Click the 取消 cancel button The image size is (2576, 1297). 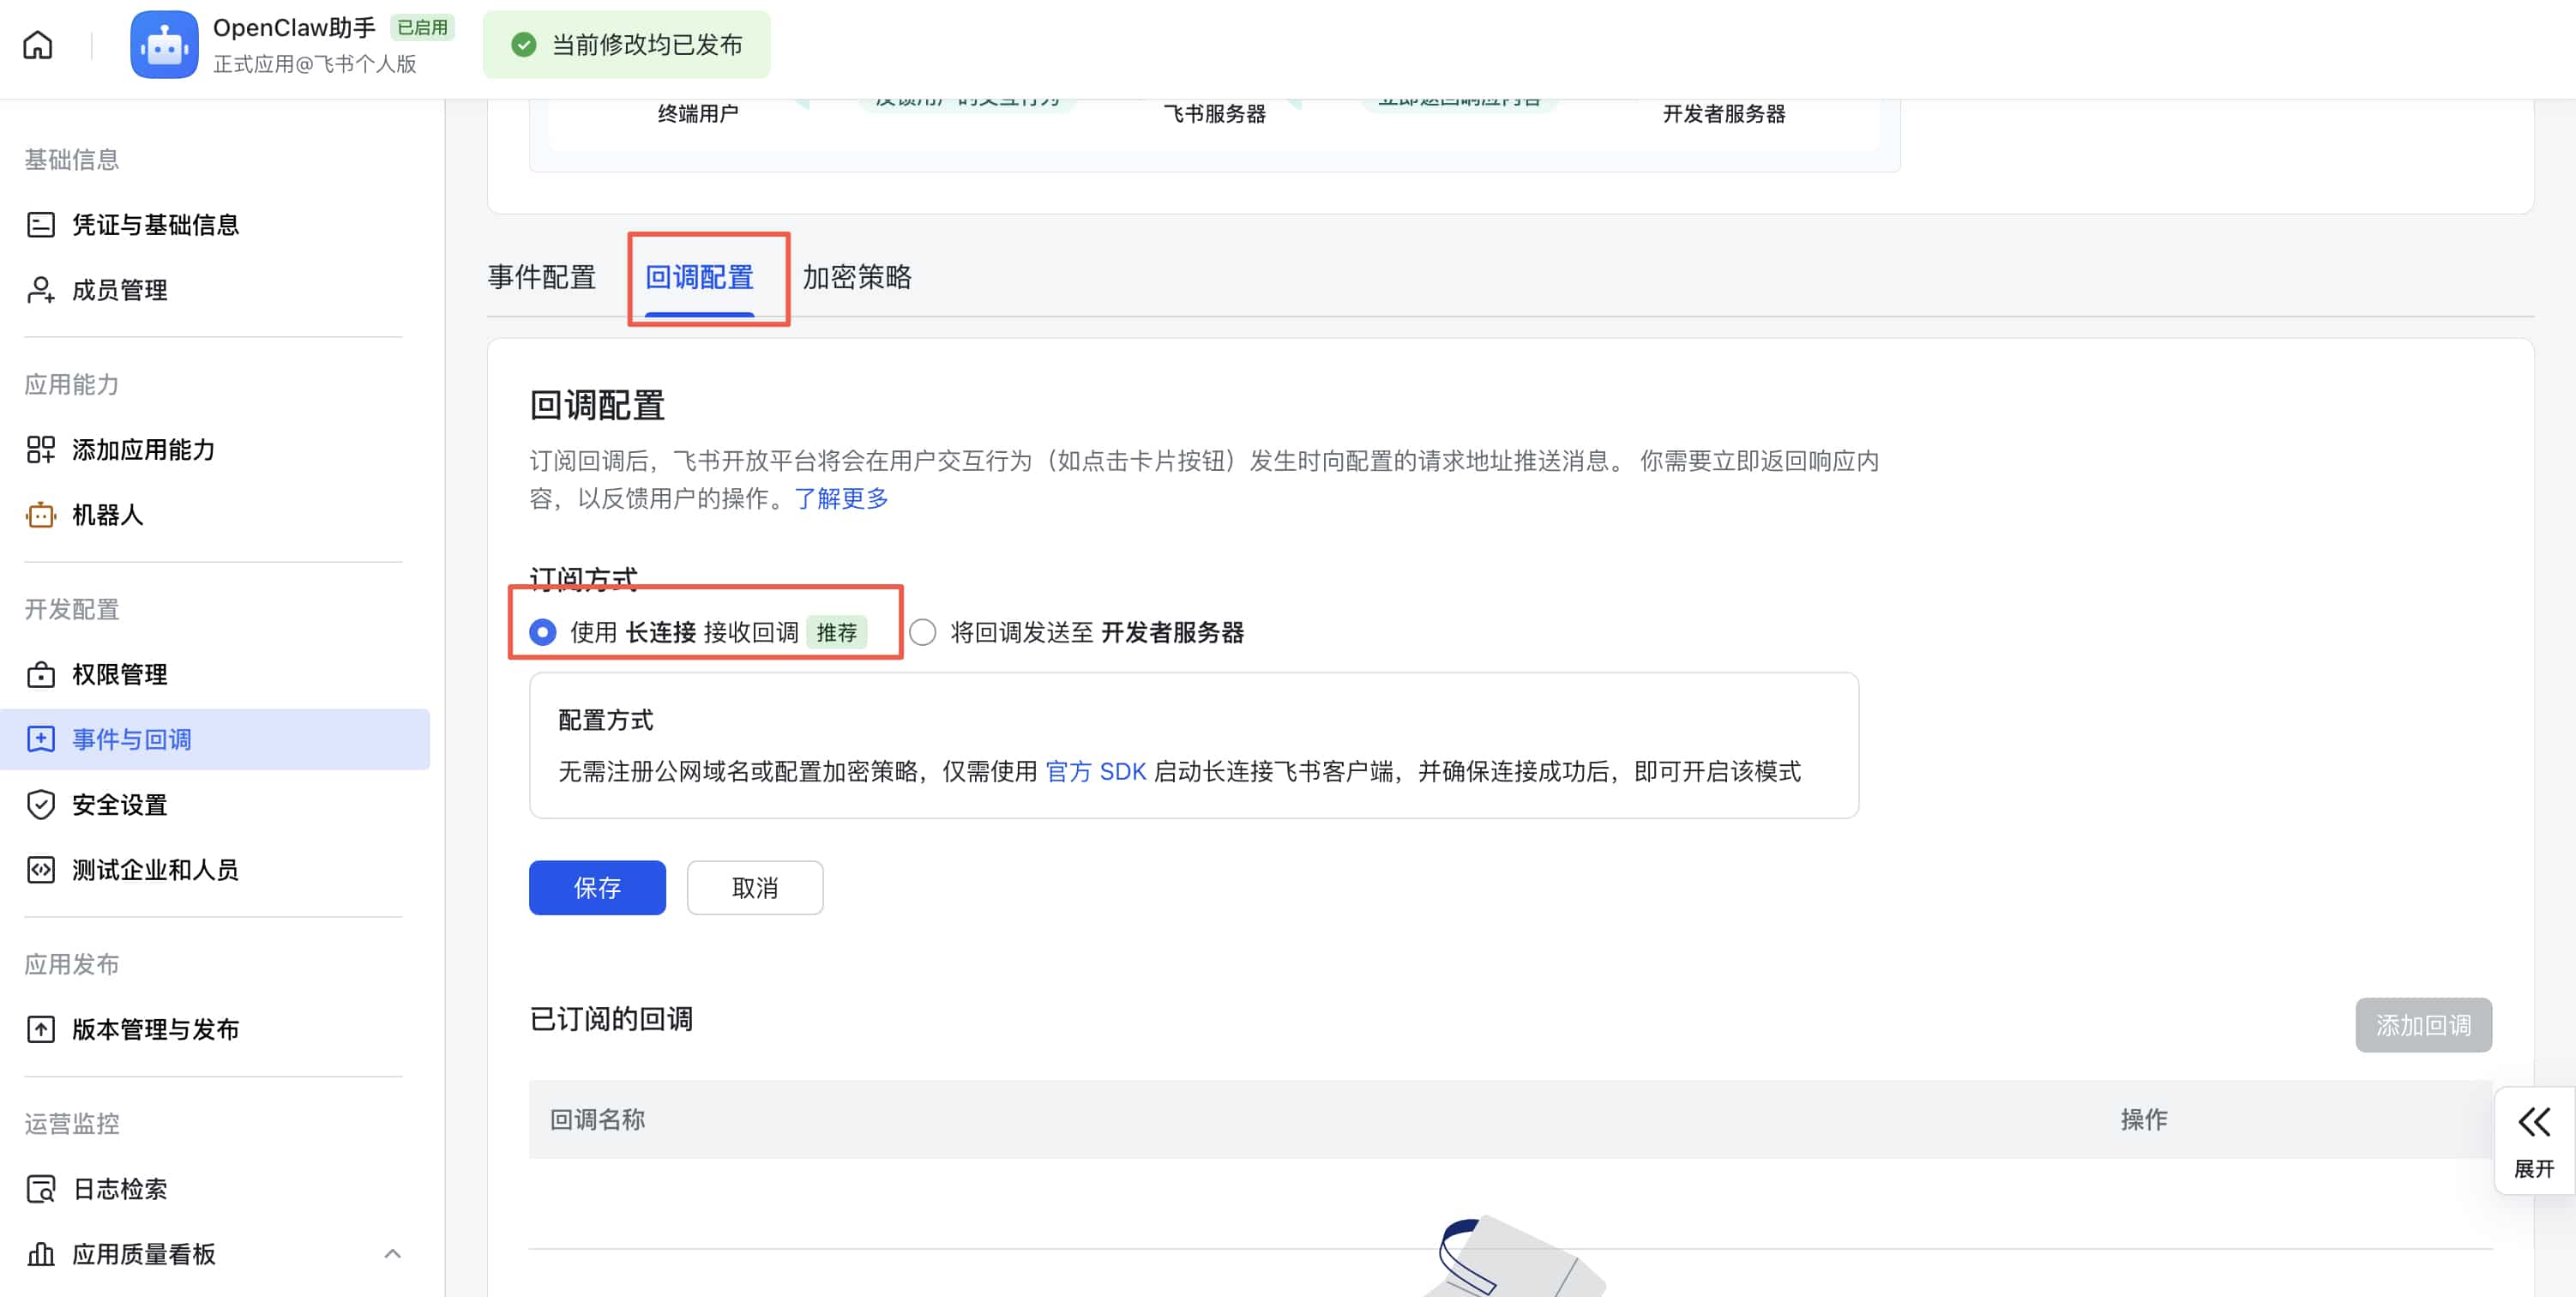click(x=754, y=887)
